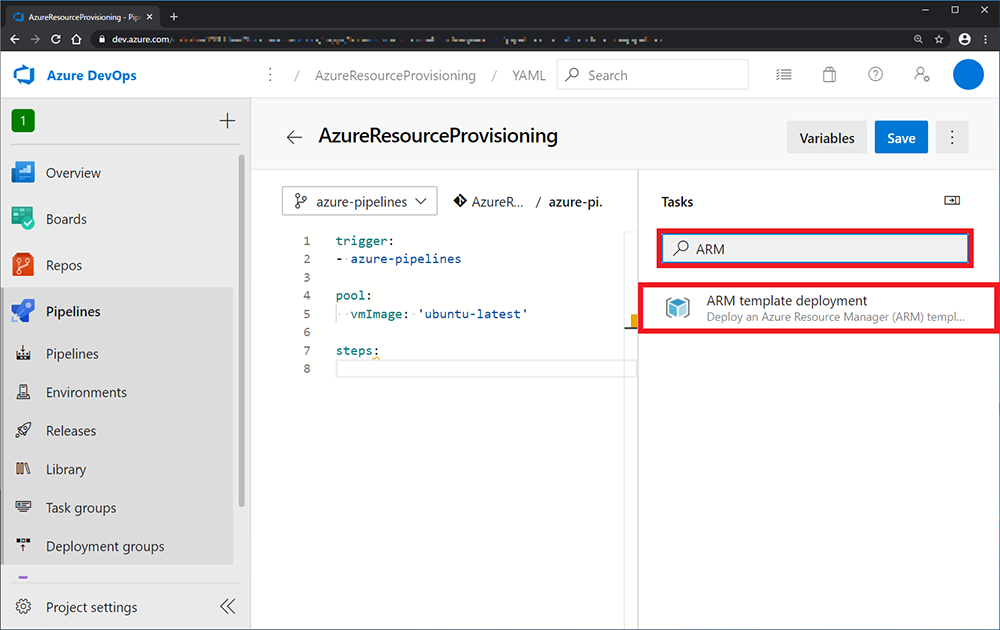Screen dimensions: 1000x630
Task: Place cursor on empty editor line 8
Action: [x=486, y=369]
